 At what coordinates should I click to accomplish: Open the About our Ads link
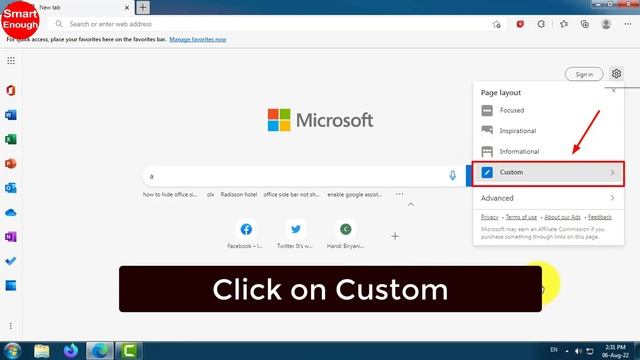click(x=562, y=217)
